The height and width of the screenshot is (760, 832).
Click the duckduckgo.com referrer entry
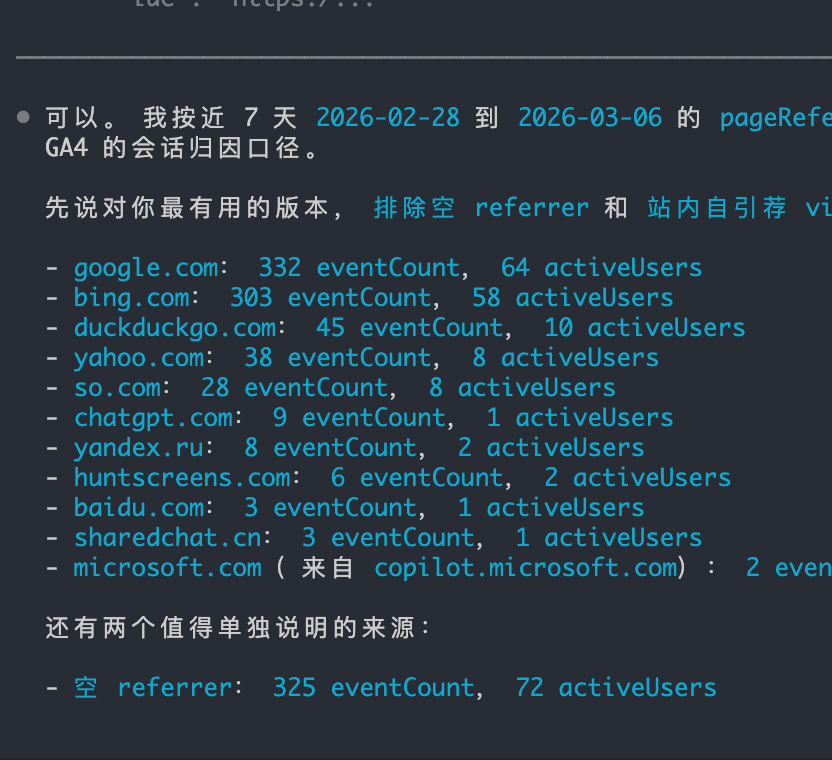tap(175, 328)
